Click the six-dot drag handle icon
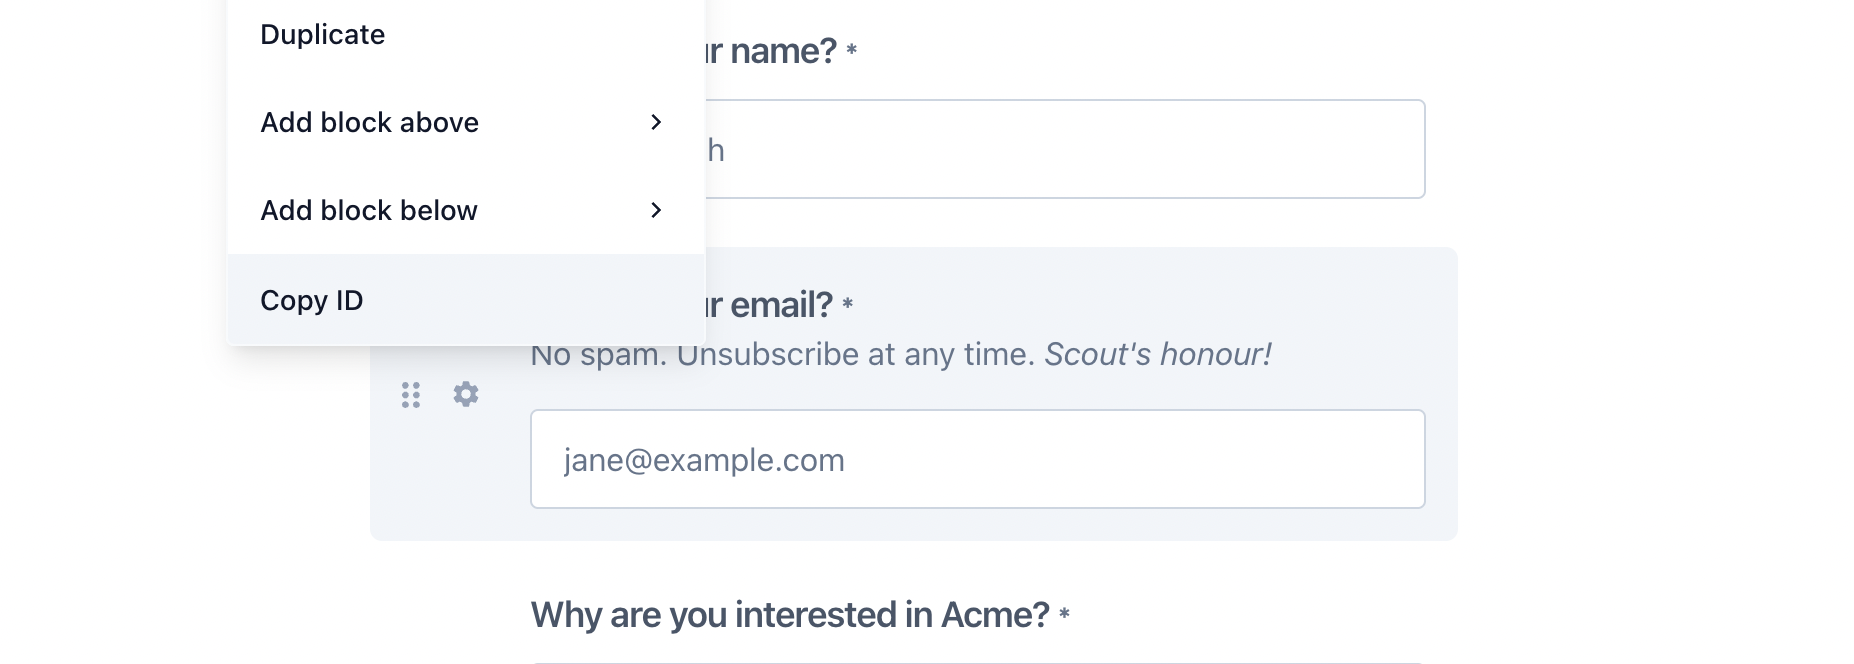Viewport: 1854px width, 664px height. [411, 395]
